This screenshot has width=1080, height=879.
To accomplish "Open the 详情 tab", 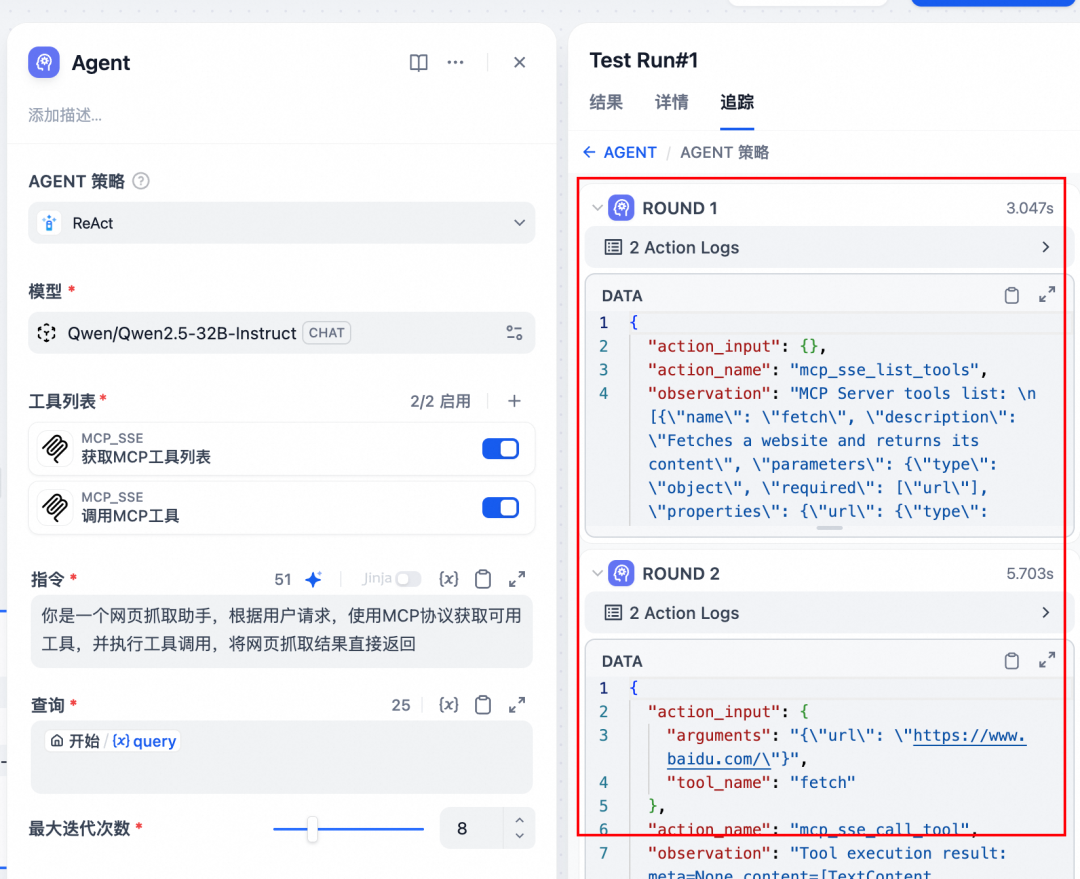I will point(671,103).
